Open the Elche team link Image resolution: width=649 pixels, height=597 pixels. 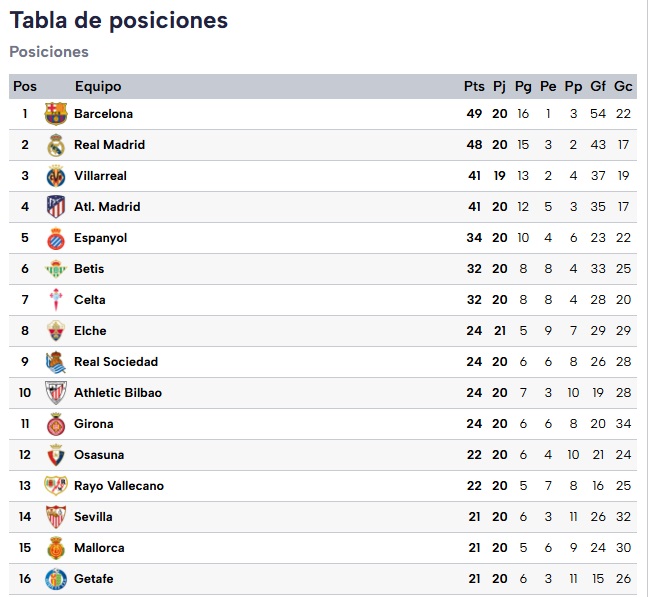coord(90,331)
